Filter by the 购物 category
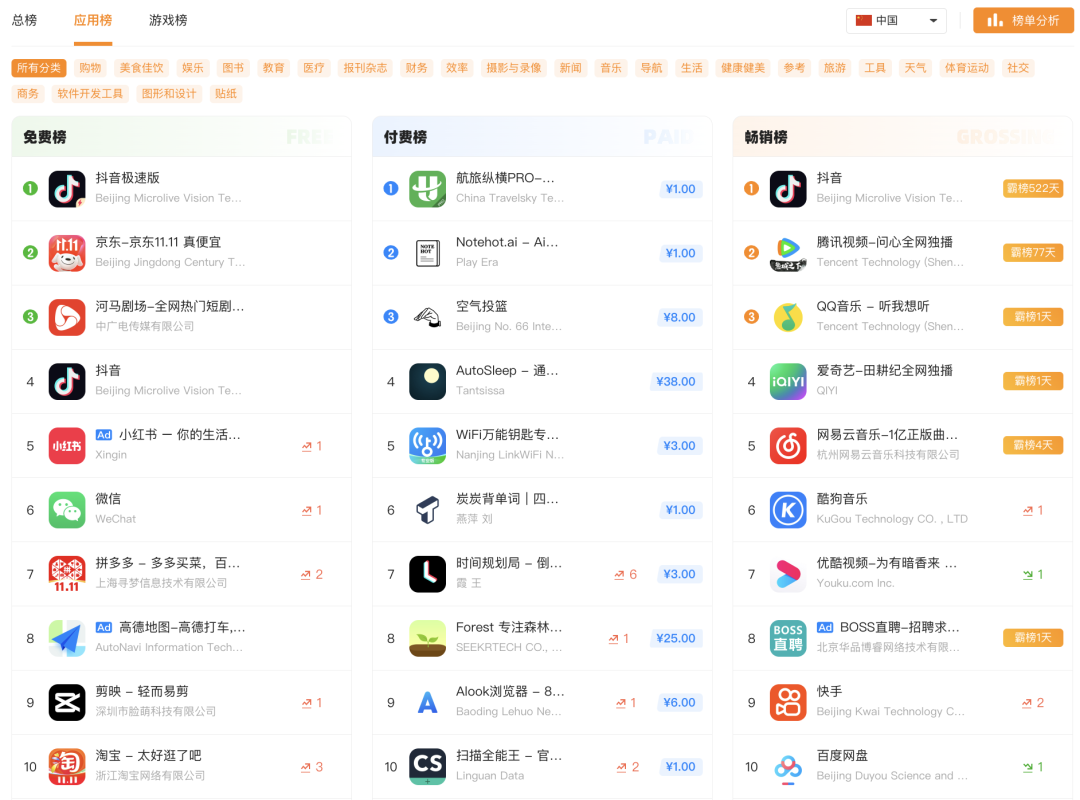The width and height of the screenshot is (1080, 800). click(90, 68)
